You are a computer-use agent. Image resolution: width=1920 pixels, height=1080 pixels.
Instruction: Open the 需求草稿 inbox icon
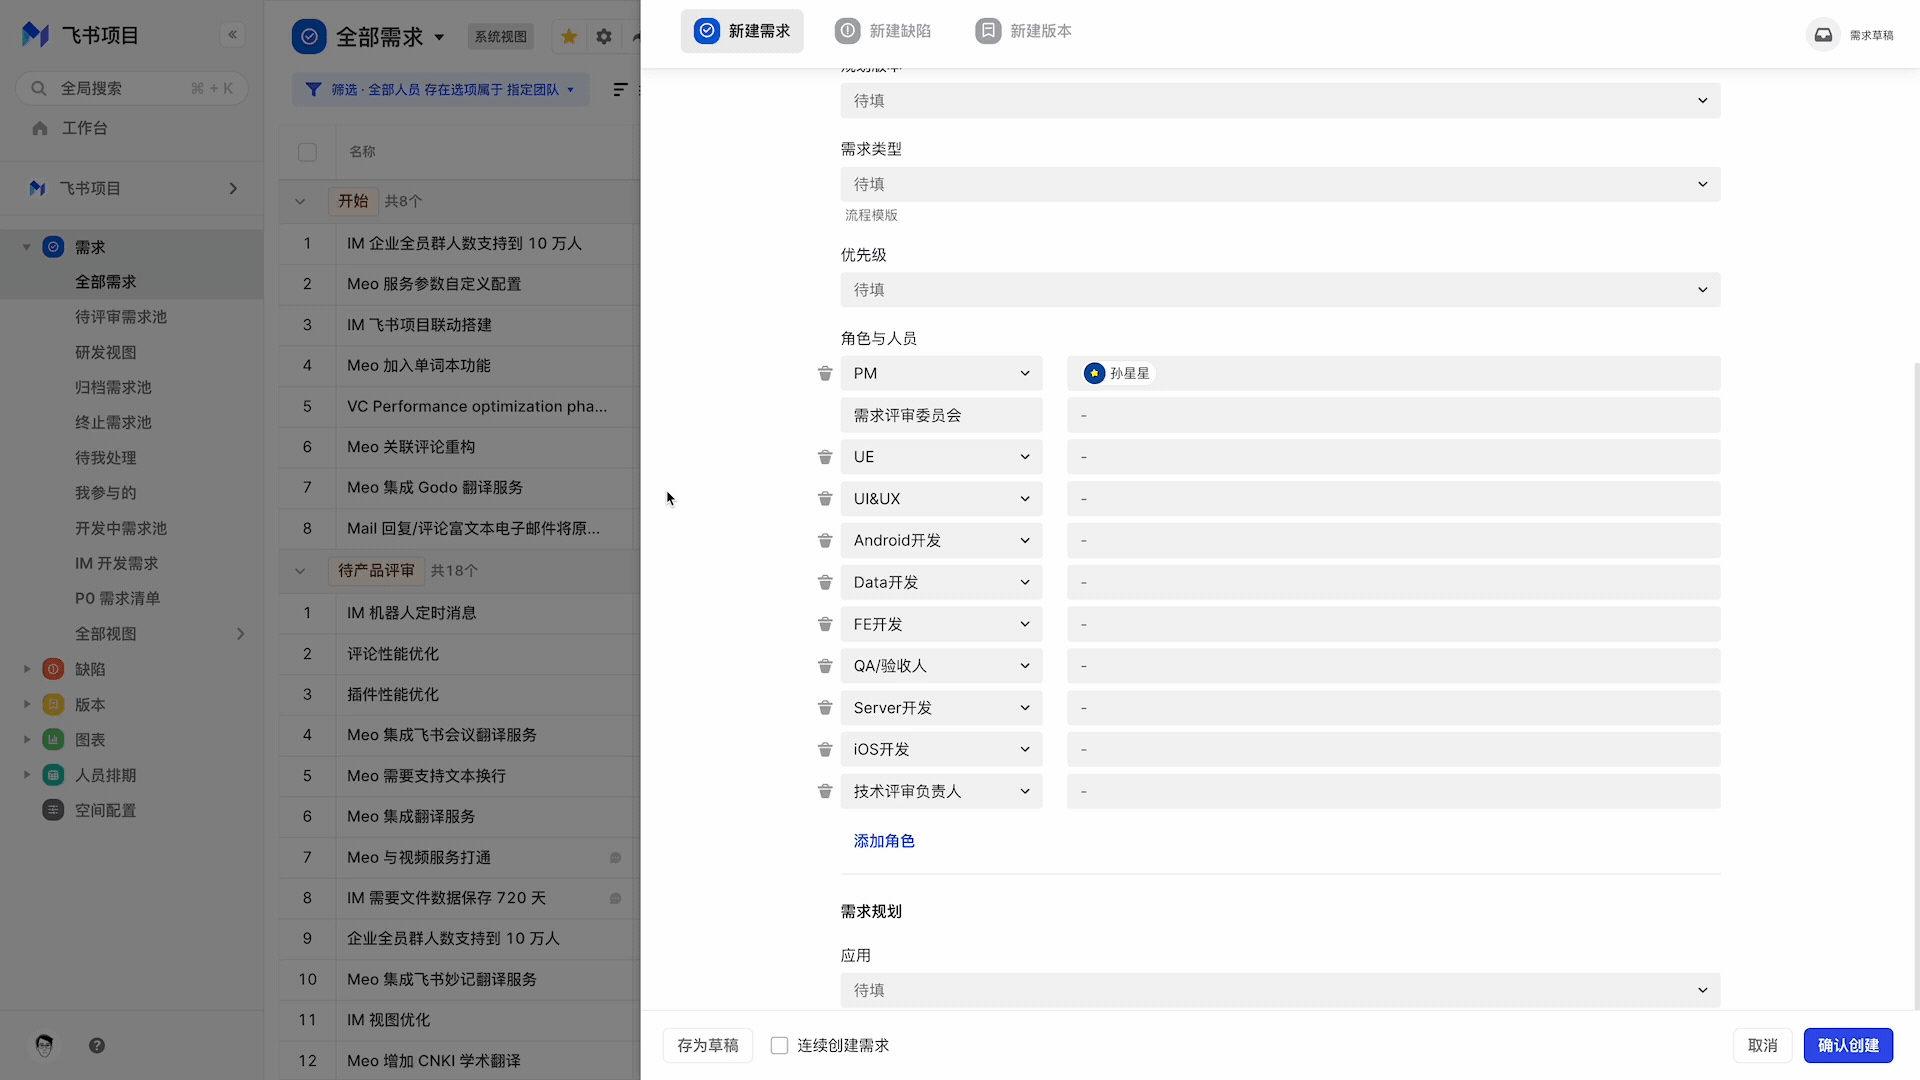tap(1823, 35)
